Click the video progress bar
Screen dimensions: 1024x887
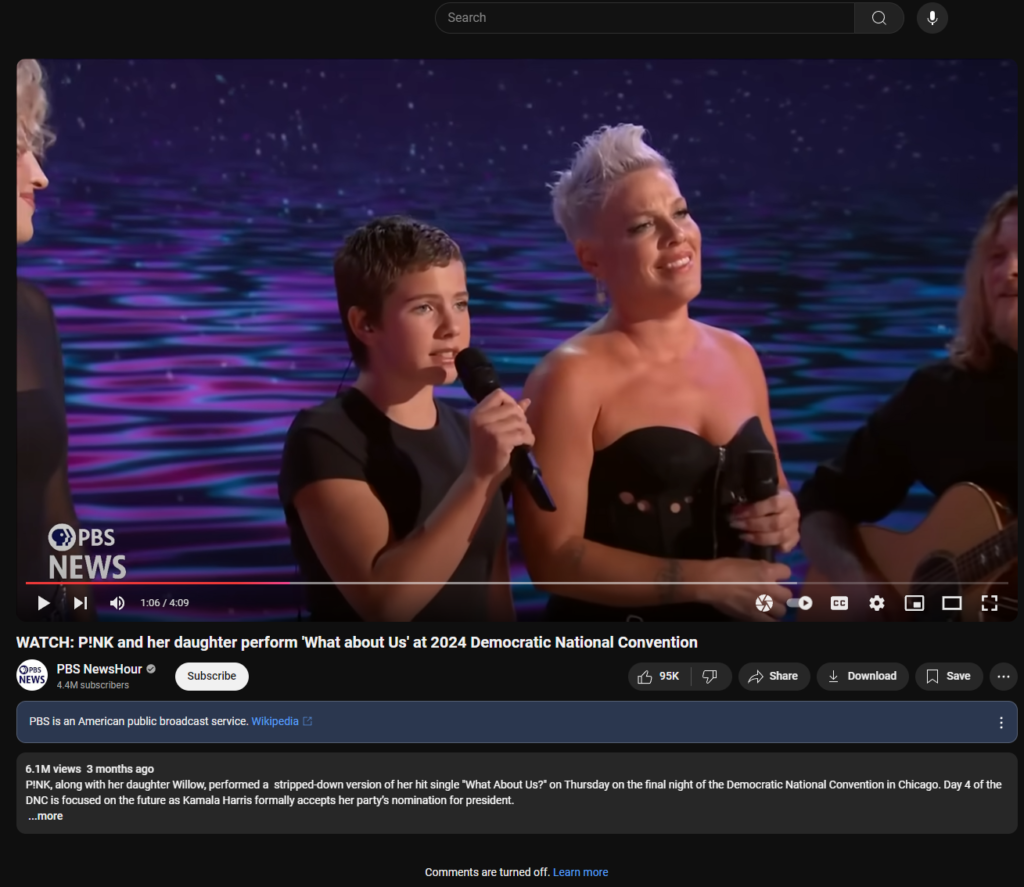(517, 582)
